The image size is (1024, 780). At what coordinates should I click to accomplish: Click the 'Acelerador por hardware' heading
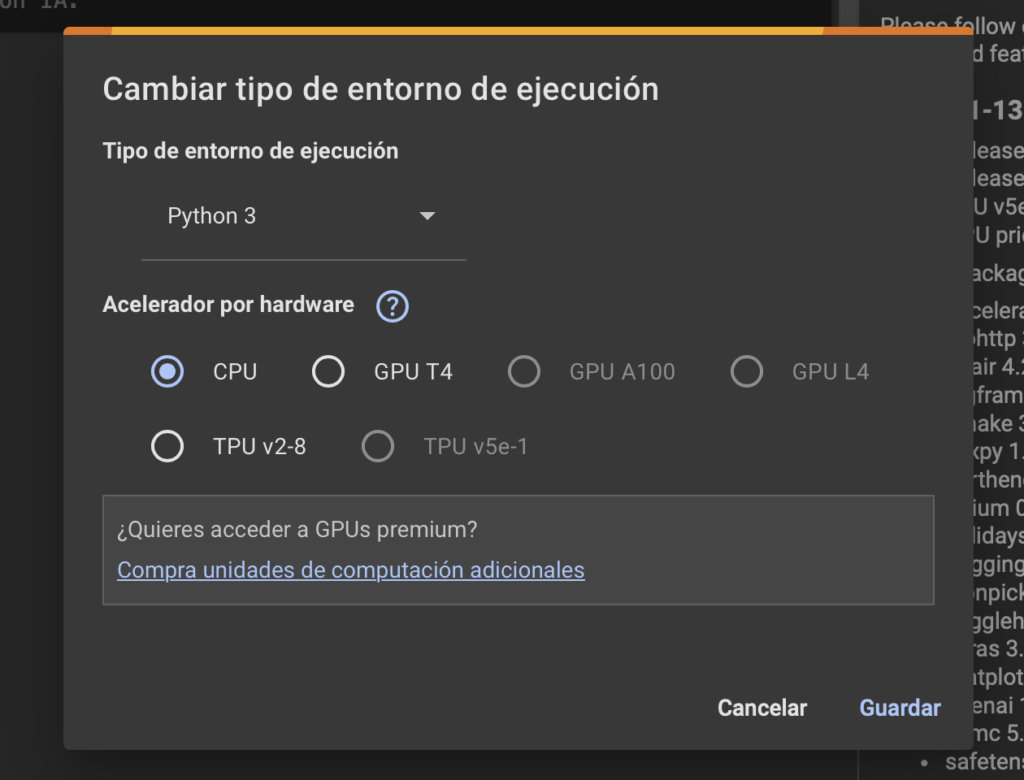coord(229,304)
